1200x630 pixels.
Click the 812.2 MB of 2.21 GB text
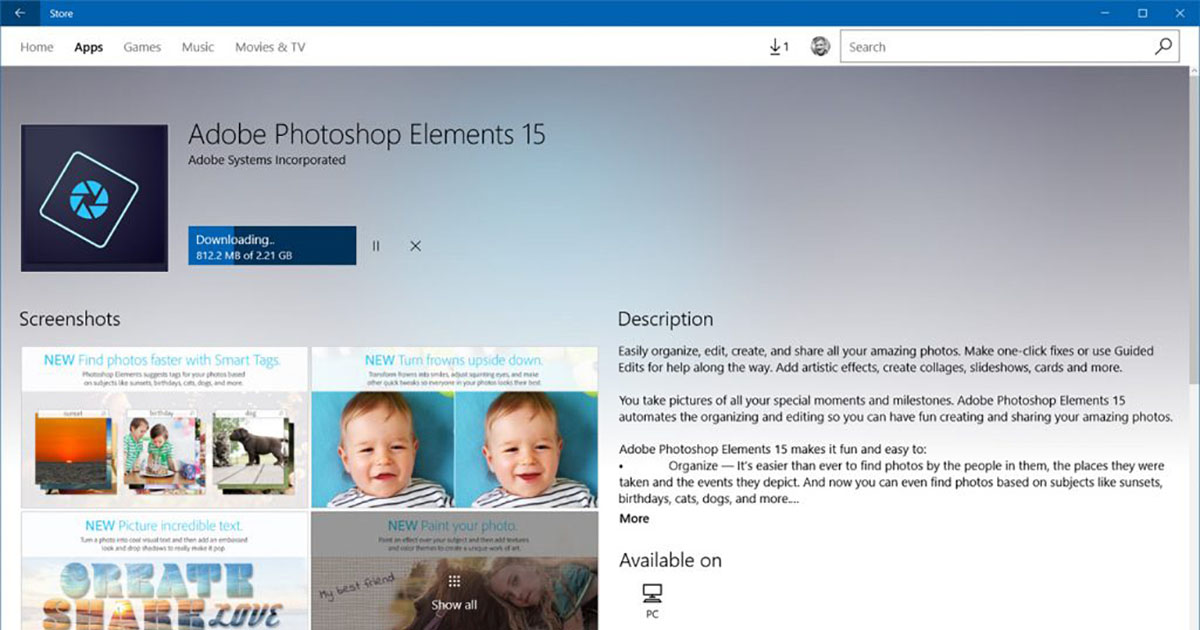(x=244, y=256)
